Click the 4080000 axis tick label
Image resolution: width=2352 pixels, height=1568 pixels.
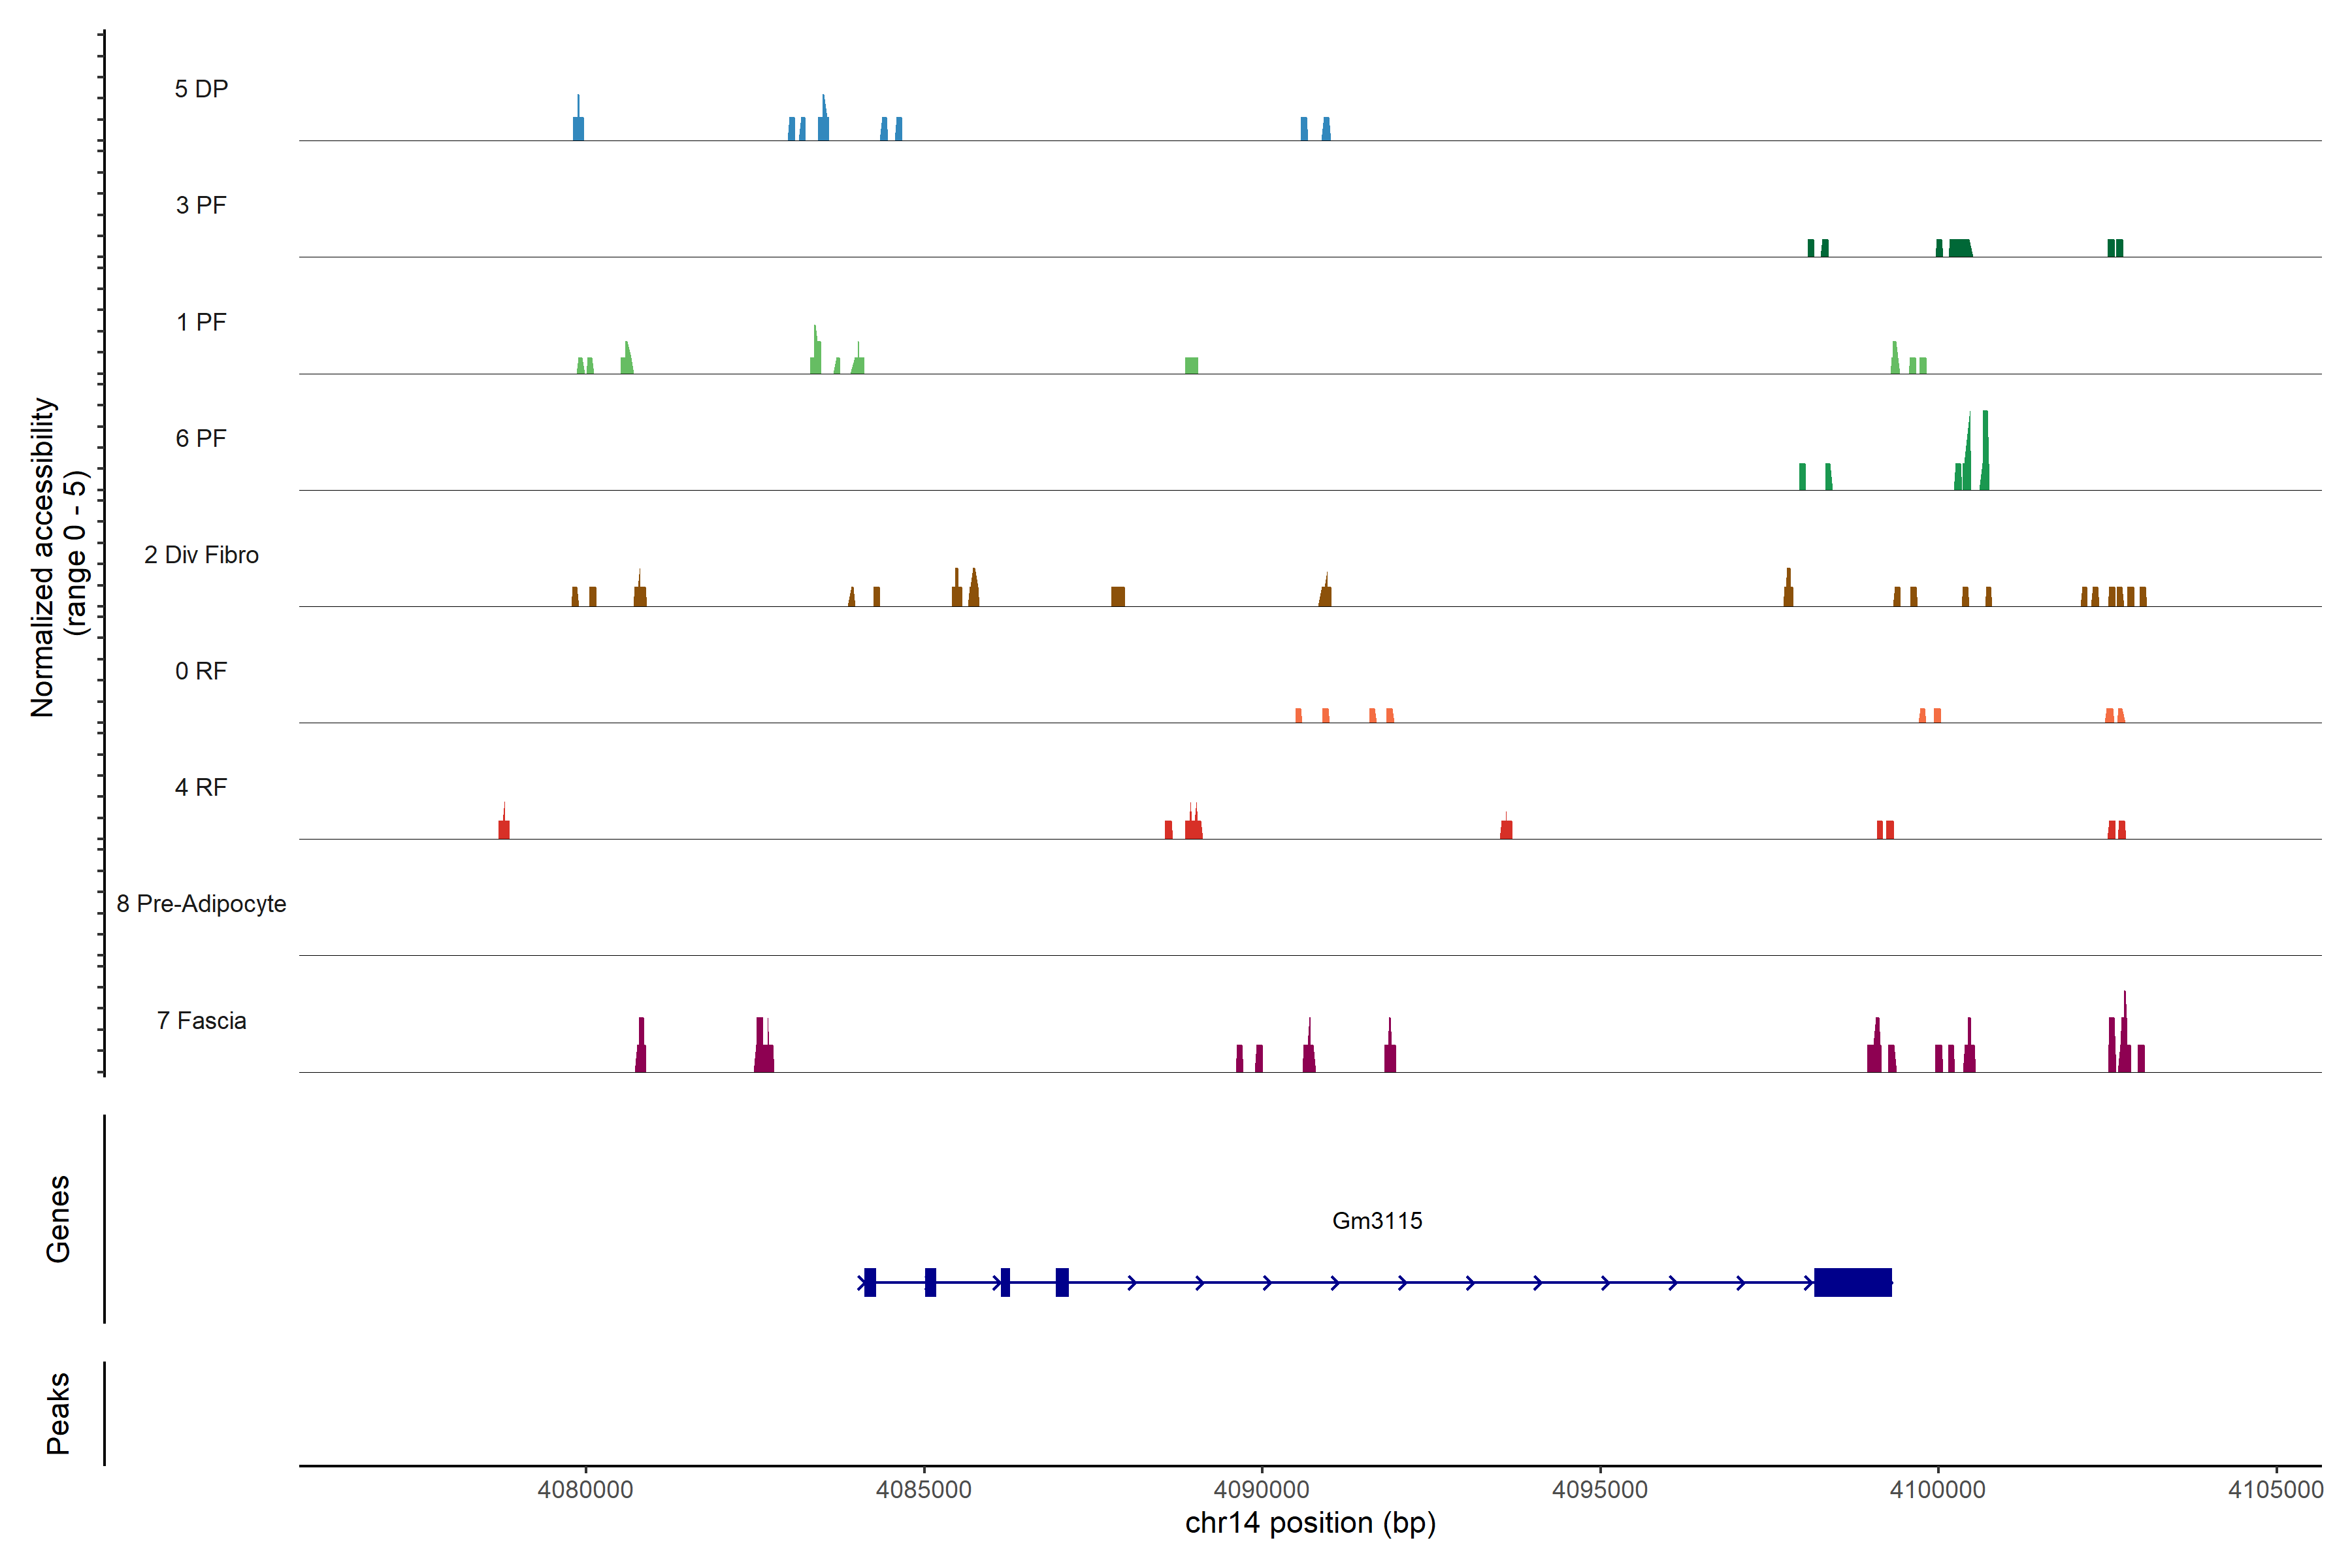click(x=585, y=1489)
